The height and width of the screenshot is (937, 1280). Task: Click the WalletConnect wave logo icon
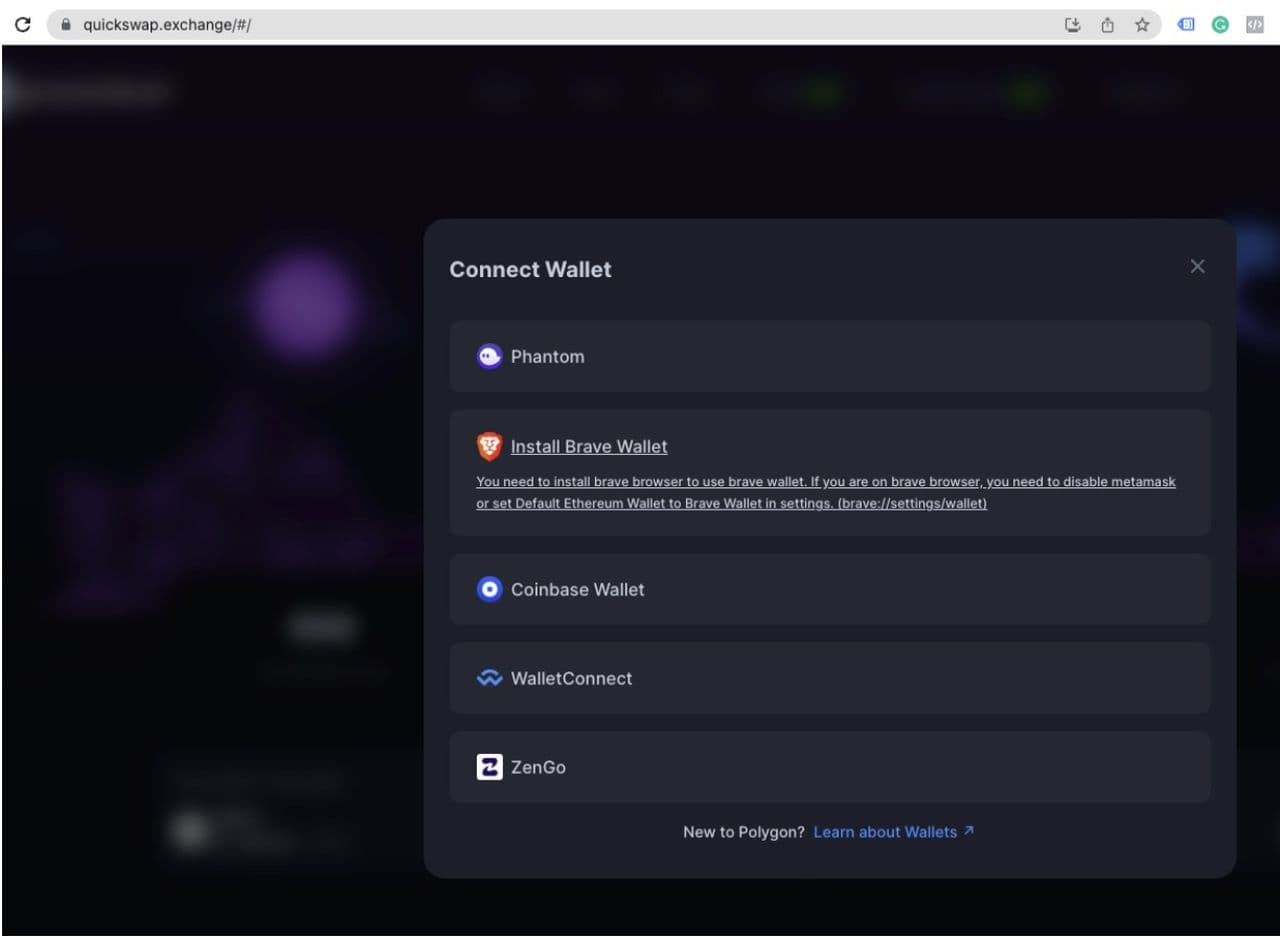tap(489, 678)
